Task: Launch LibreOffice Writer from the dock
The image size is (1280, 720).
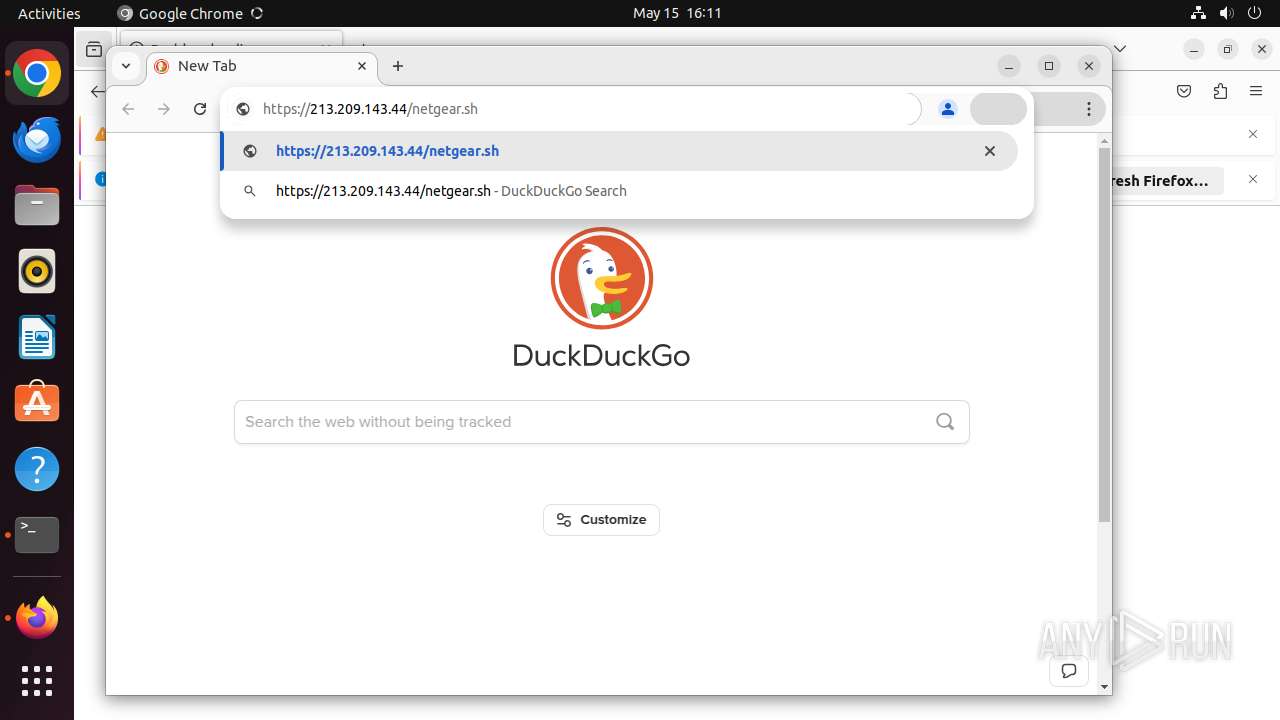Action: [37, 337]
